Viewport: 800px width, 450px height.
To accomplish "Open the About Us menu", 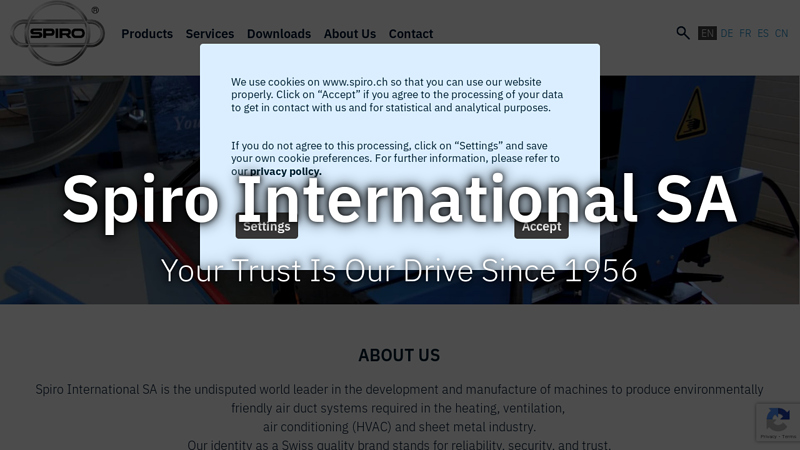I will (x=349, y=34).
